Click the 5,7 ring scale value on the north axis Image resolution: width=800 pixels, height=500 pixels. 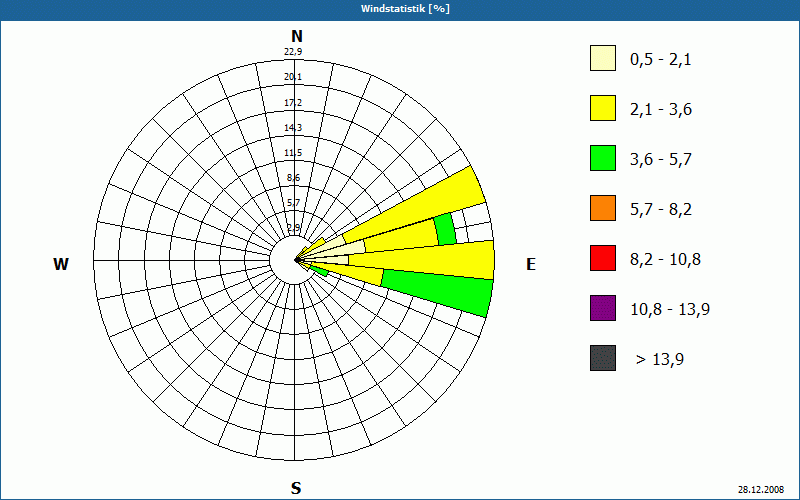tap(293, 203)
